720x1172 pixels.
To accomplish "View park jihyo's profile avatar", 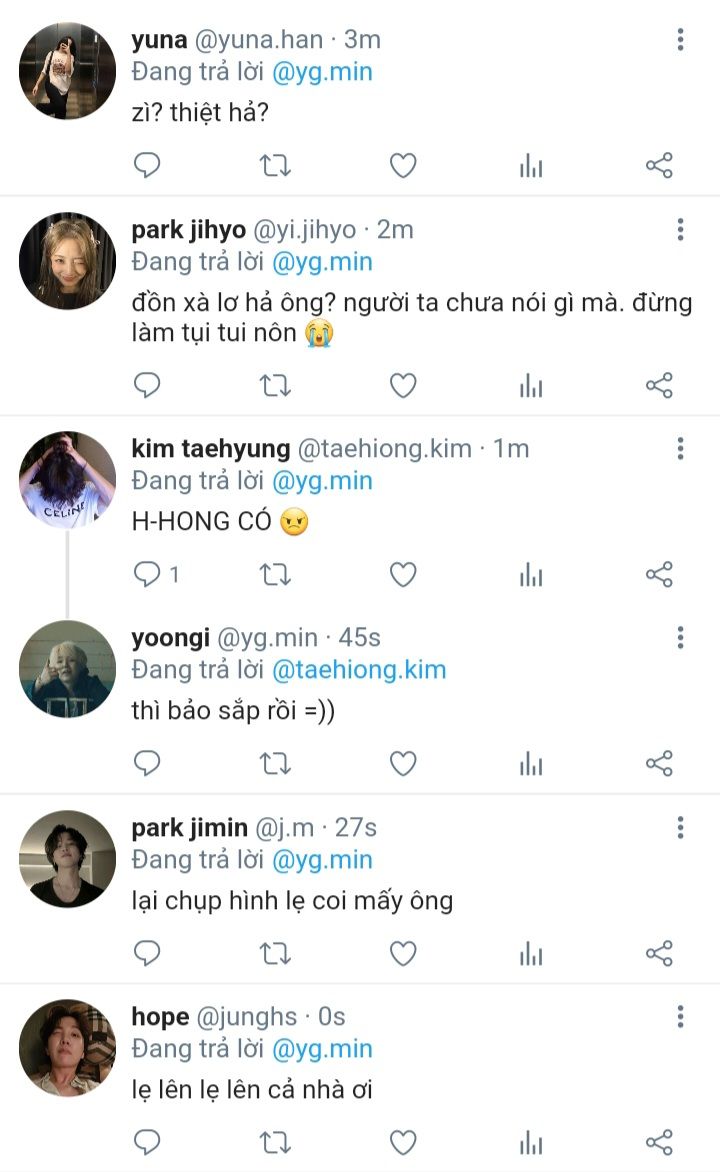I will point(68,261).
